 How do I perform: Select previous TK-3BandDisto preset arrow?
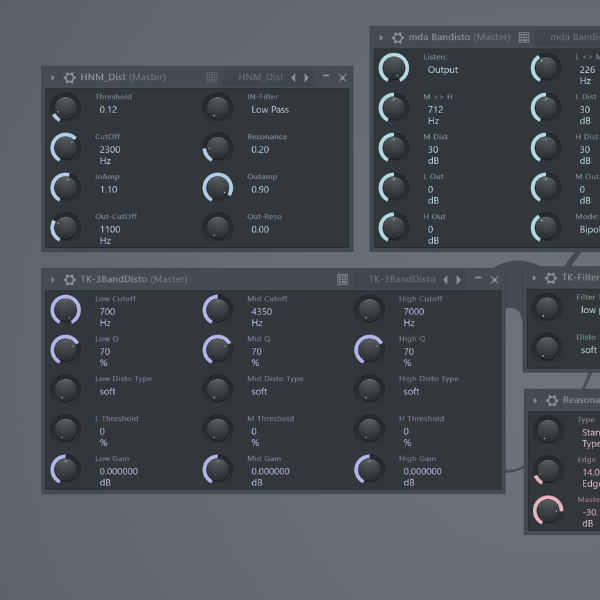click(445, 280)
